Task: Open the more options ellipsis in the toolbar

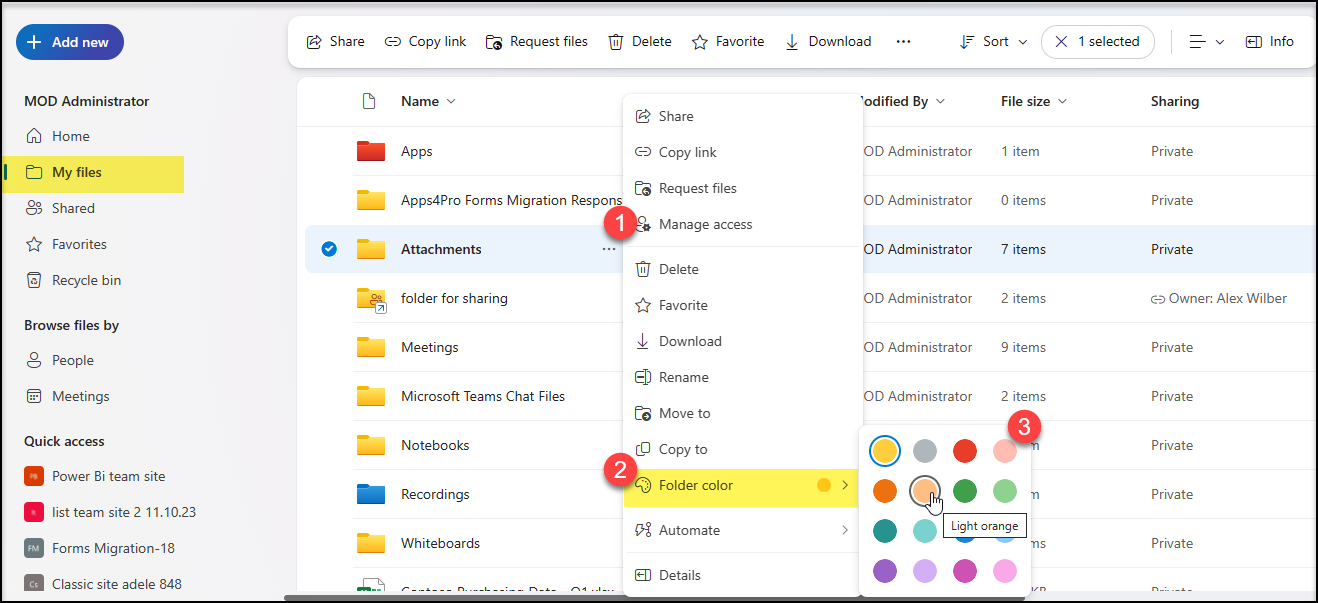Action: point(903,42)
